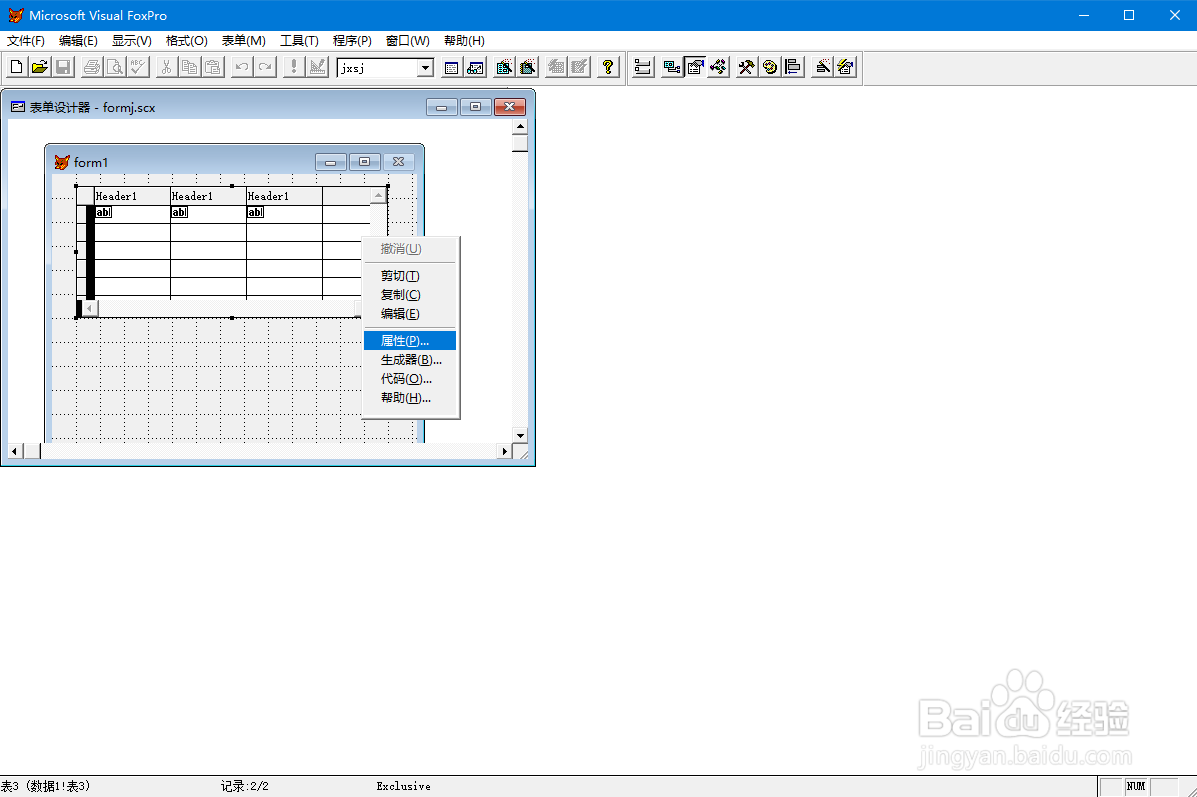Click the Cut scissors toolbar icon
This screenshot has height=797, width=1197.
(166, 67)
